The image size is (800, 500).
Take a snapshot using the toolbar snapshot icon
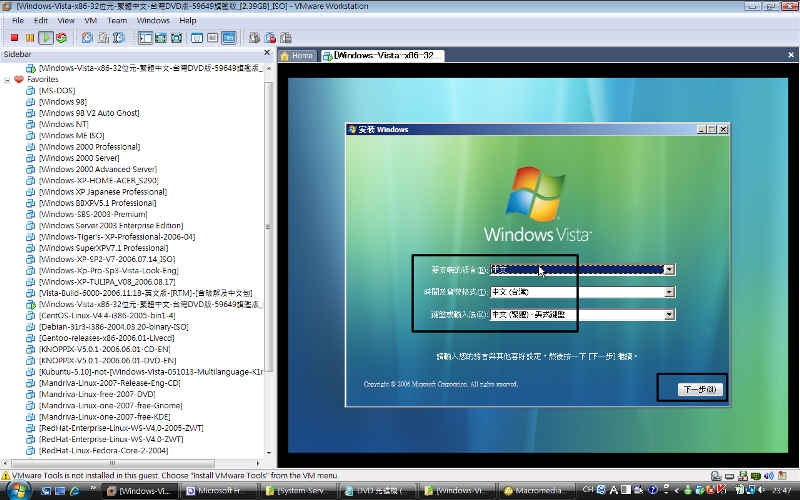[88, 38]
